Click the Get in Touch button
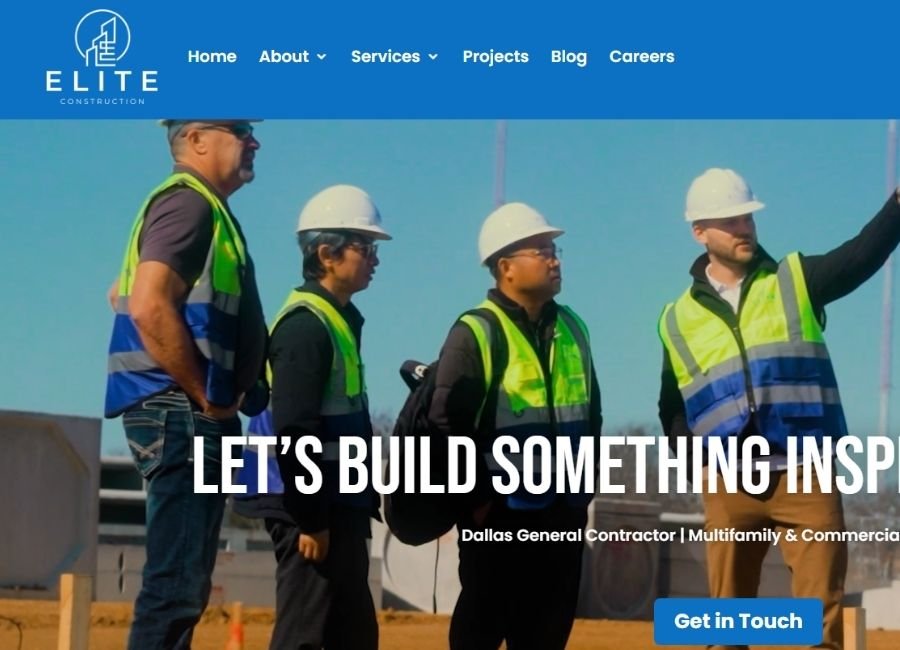Image resolution: width=900 pixels, height=650 pixels. (738, 621)
